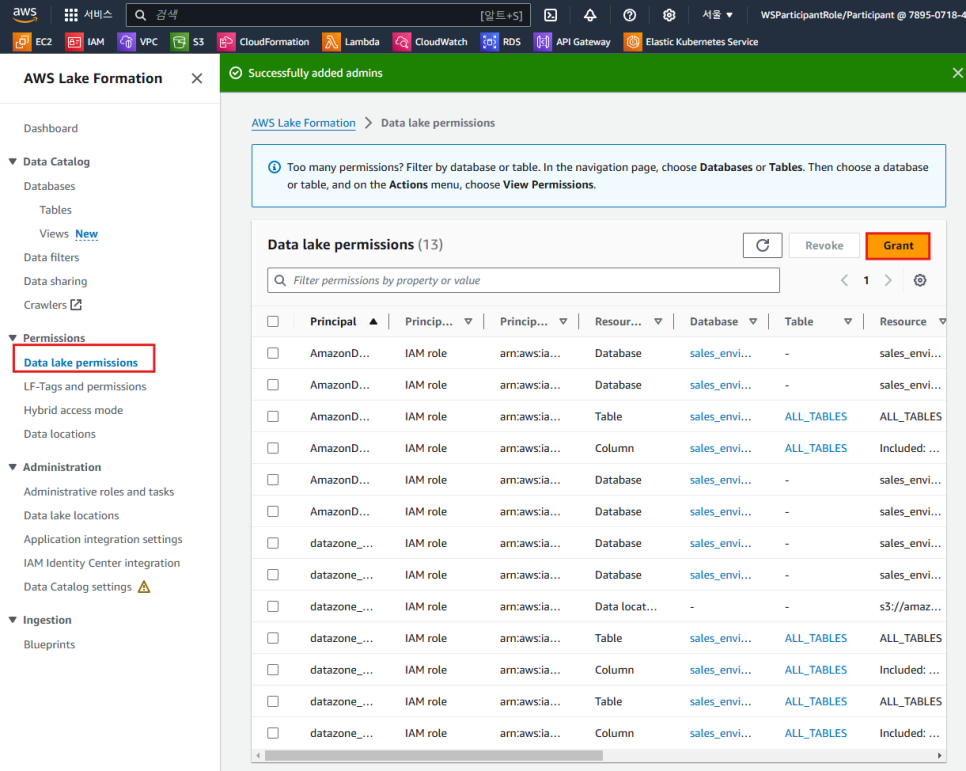Open the Elastic Kubernetes Service shortcut
The image size is (966, 771).
pyautogui.click(x=691, y=42)
